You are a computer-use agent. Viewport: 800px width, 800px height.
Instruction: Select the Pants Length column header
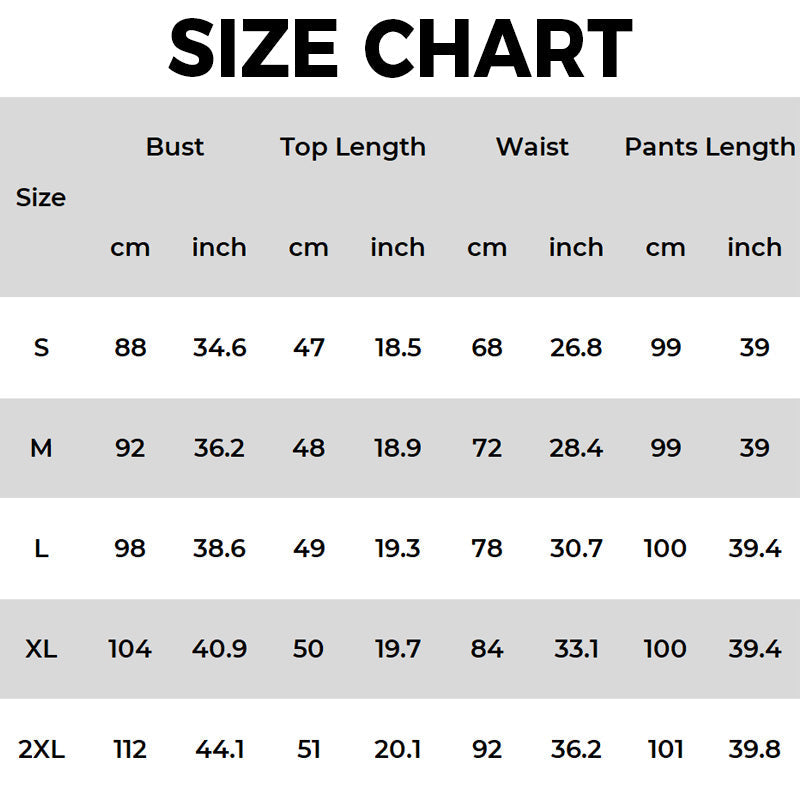point(709,147)
